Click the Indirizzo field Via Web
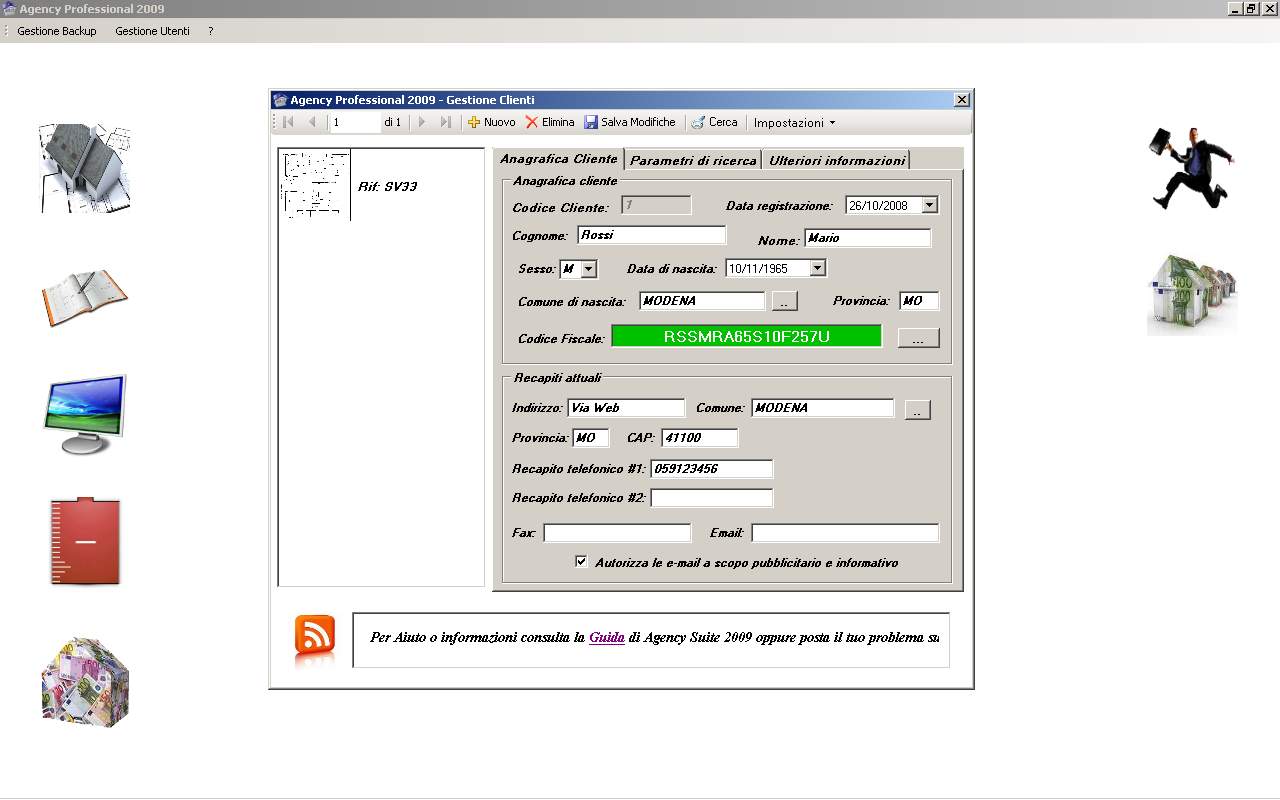Viewport: 1280px width, 800px height. 626,408
